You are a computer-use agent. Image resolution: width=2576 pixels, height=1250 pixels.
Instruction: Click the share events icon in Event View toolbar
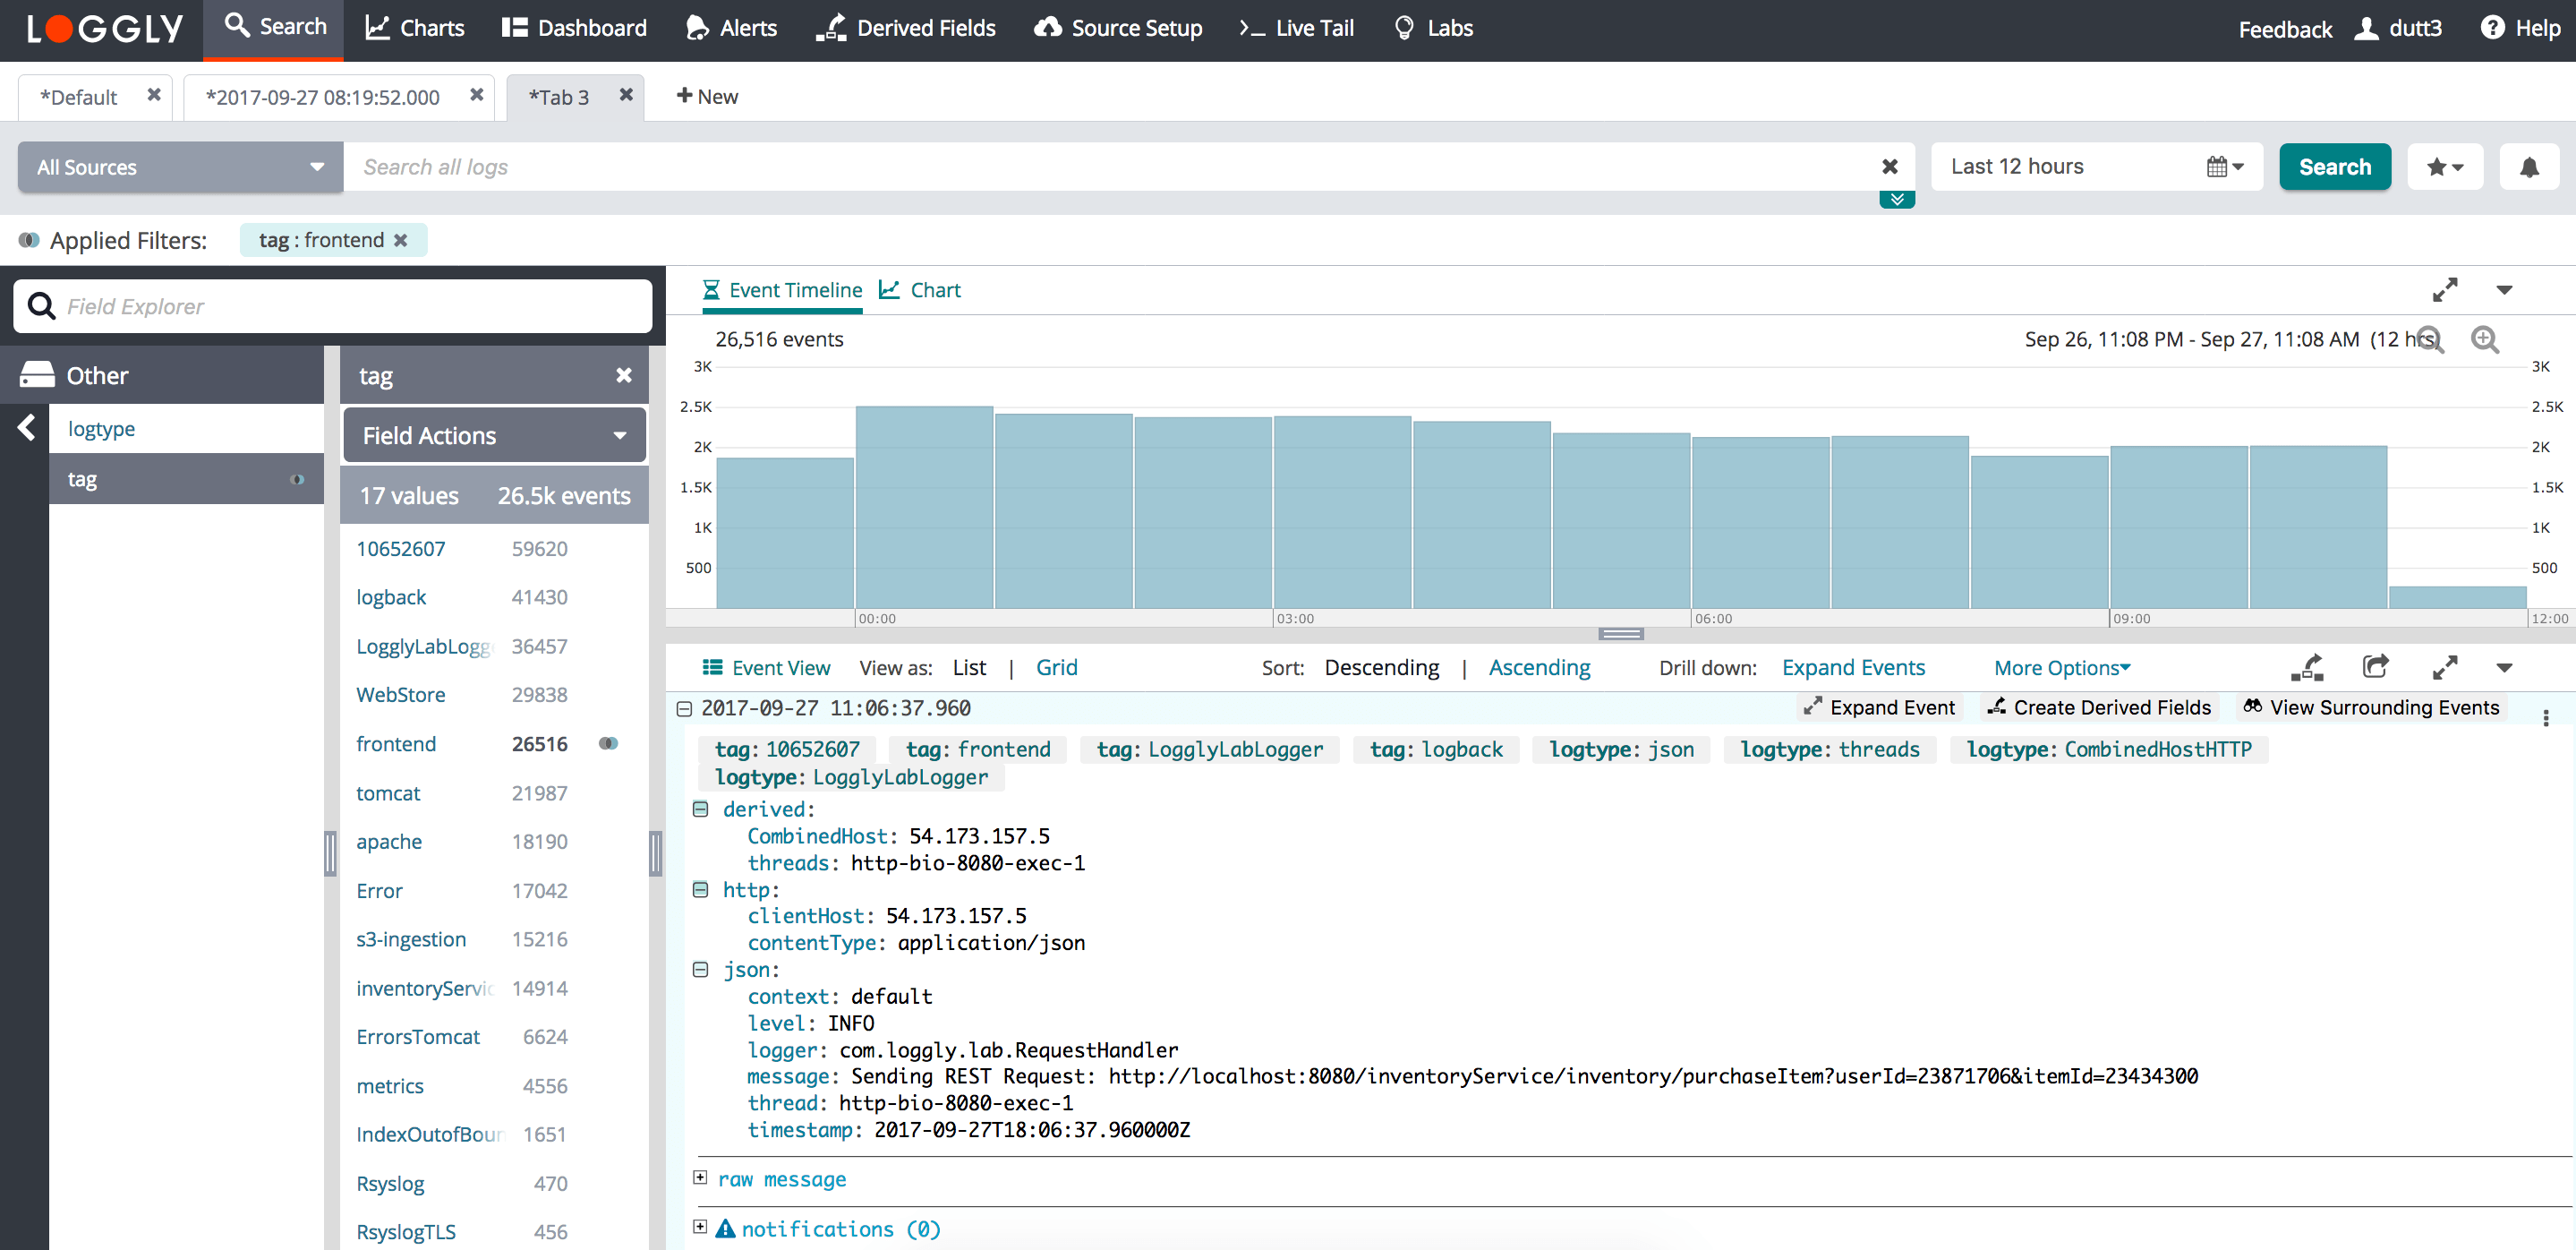pos(2375,667)
